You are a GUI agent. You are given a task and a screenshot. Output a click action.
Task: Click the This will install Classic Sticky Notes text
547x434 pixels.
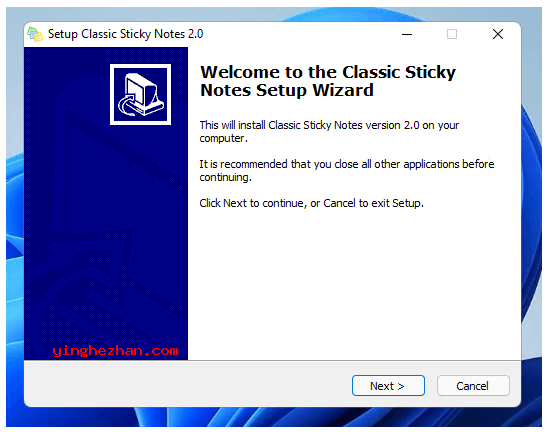[x=329, y=132]
